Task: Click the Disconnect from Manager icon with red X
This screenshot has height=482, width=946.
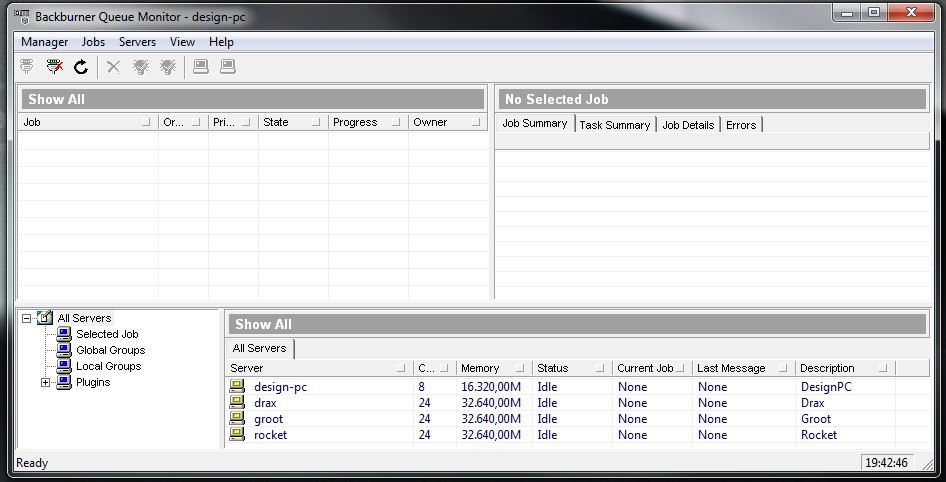Action: (54, 66)
